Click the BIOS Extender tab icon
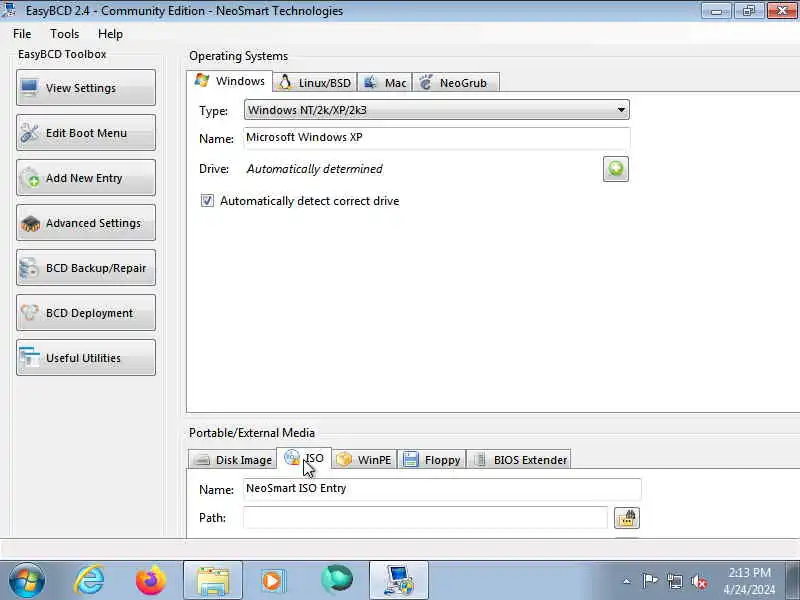Image resolution: width=800 pixels, height=600 pixels. pos(480,459)
